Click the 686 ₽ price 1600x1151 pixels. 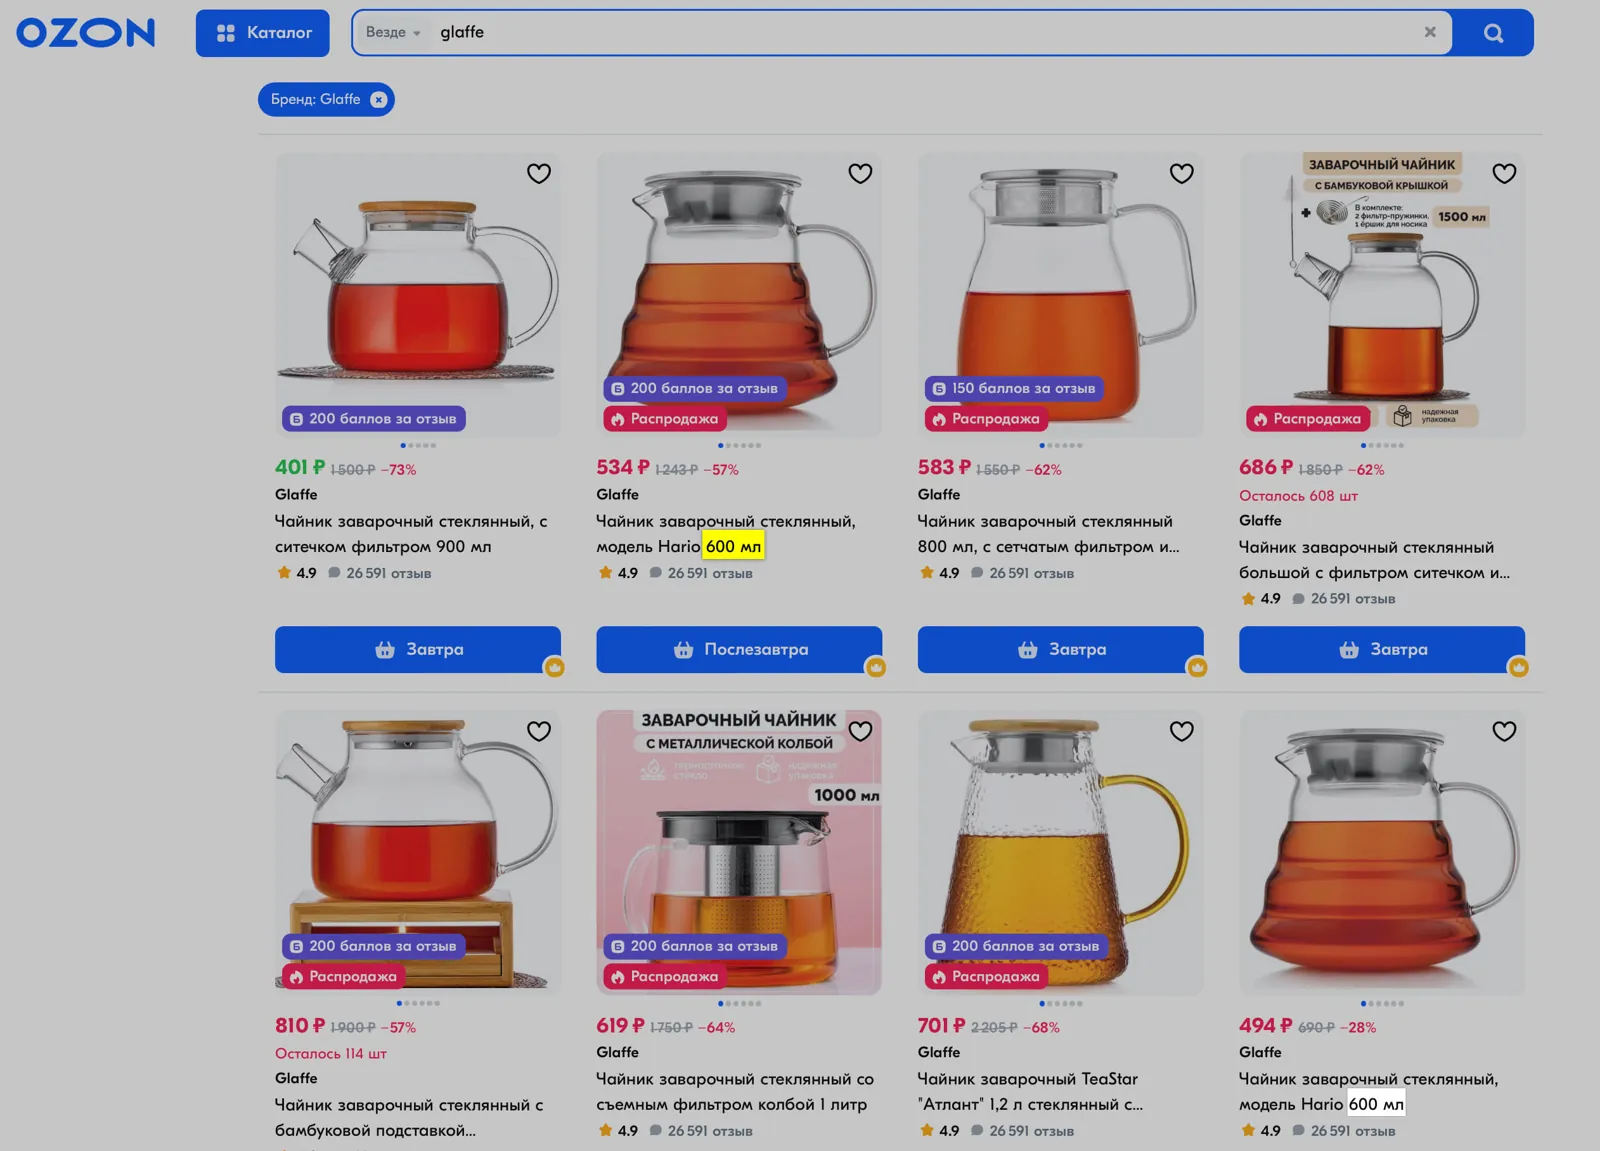tap(1266, 467)
